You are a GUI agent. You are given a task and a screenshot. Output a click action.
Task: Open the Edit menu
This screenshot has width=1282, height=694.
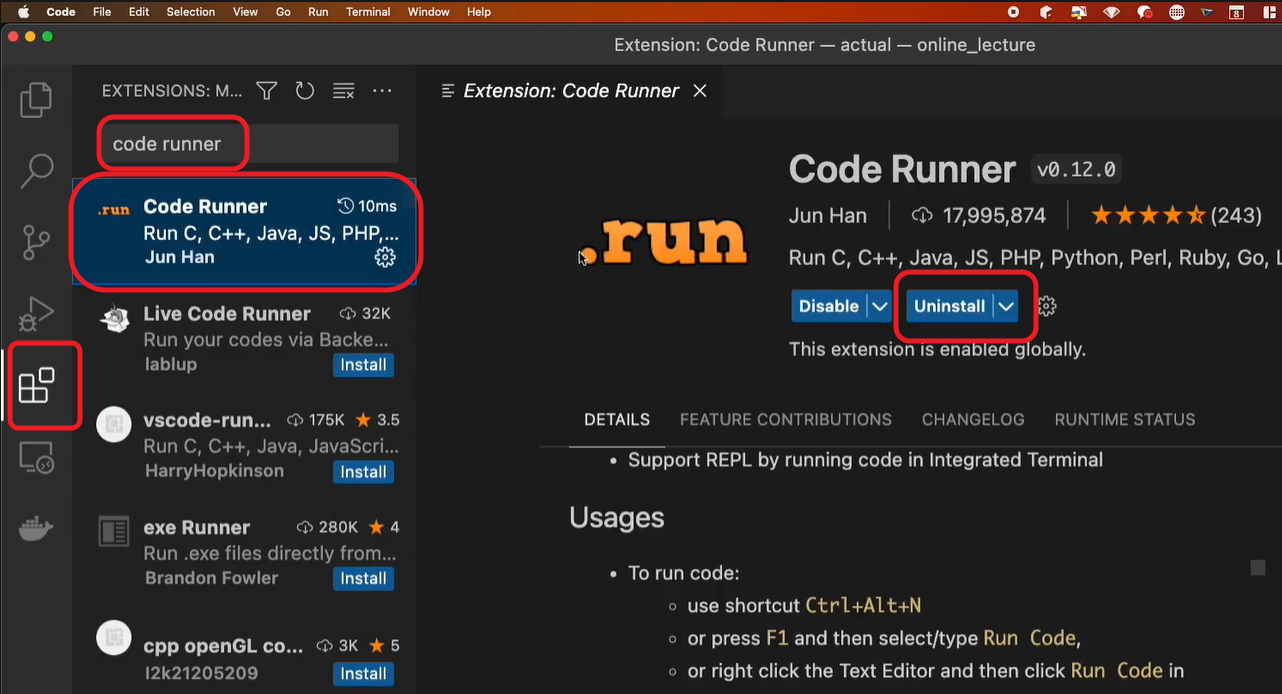(x=139, y=12)
